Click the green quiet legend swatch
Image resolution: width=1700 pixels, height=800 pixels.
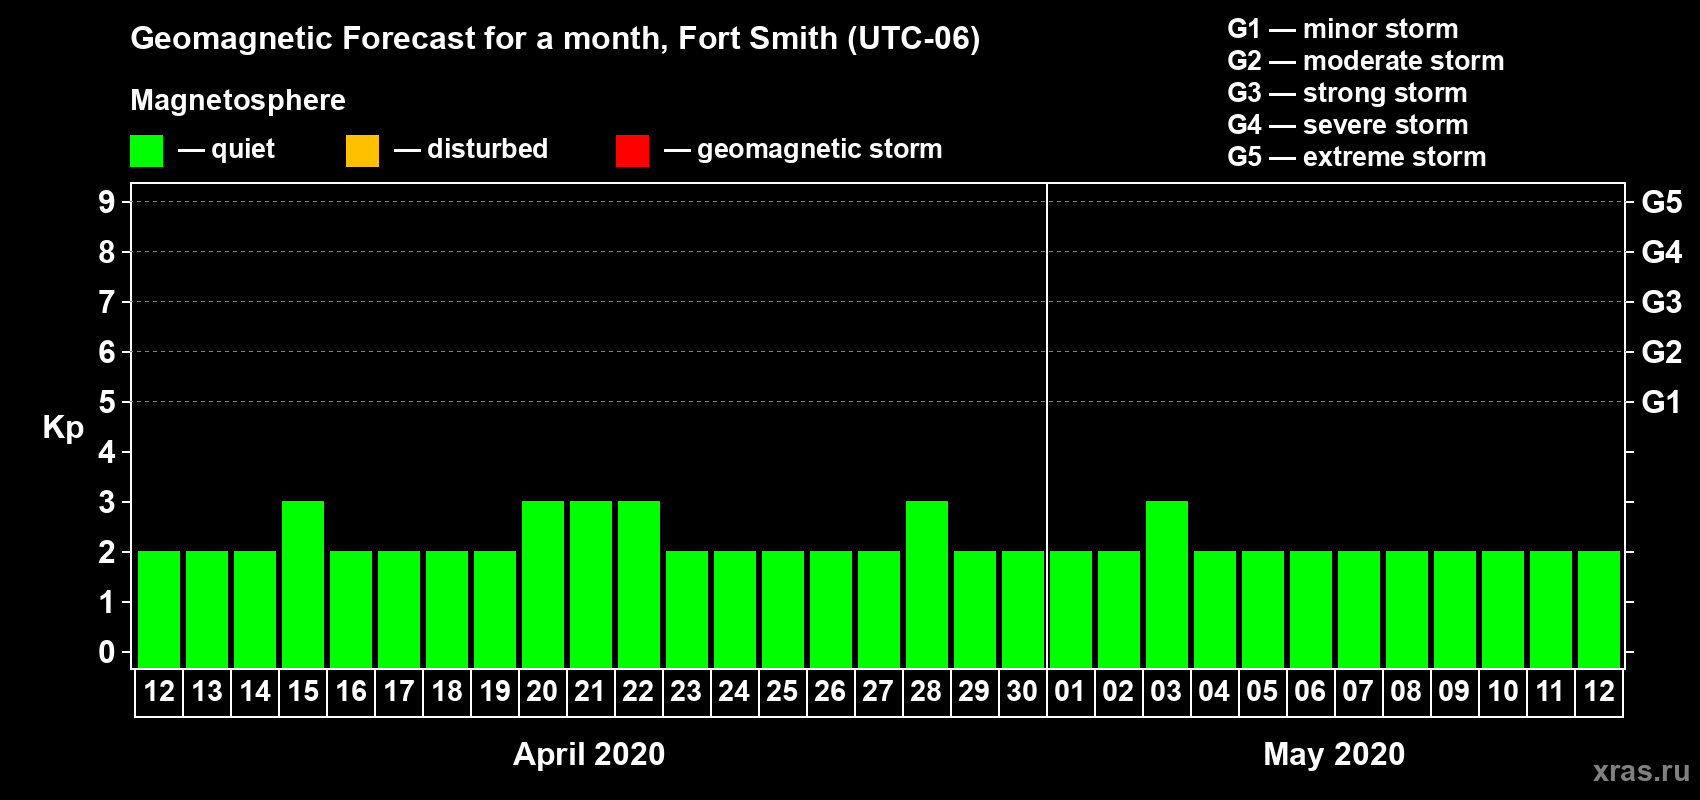[x=146, y=151]
